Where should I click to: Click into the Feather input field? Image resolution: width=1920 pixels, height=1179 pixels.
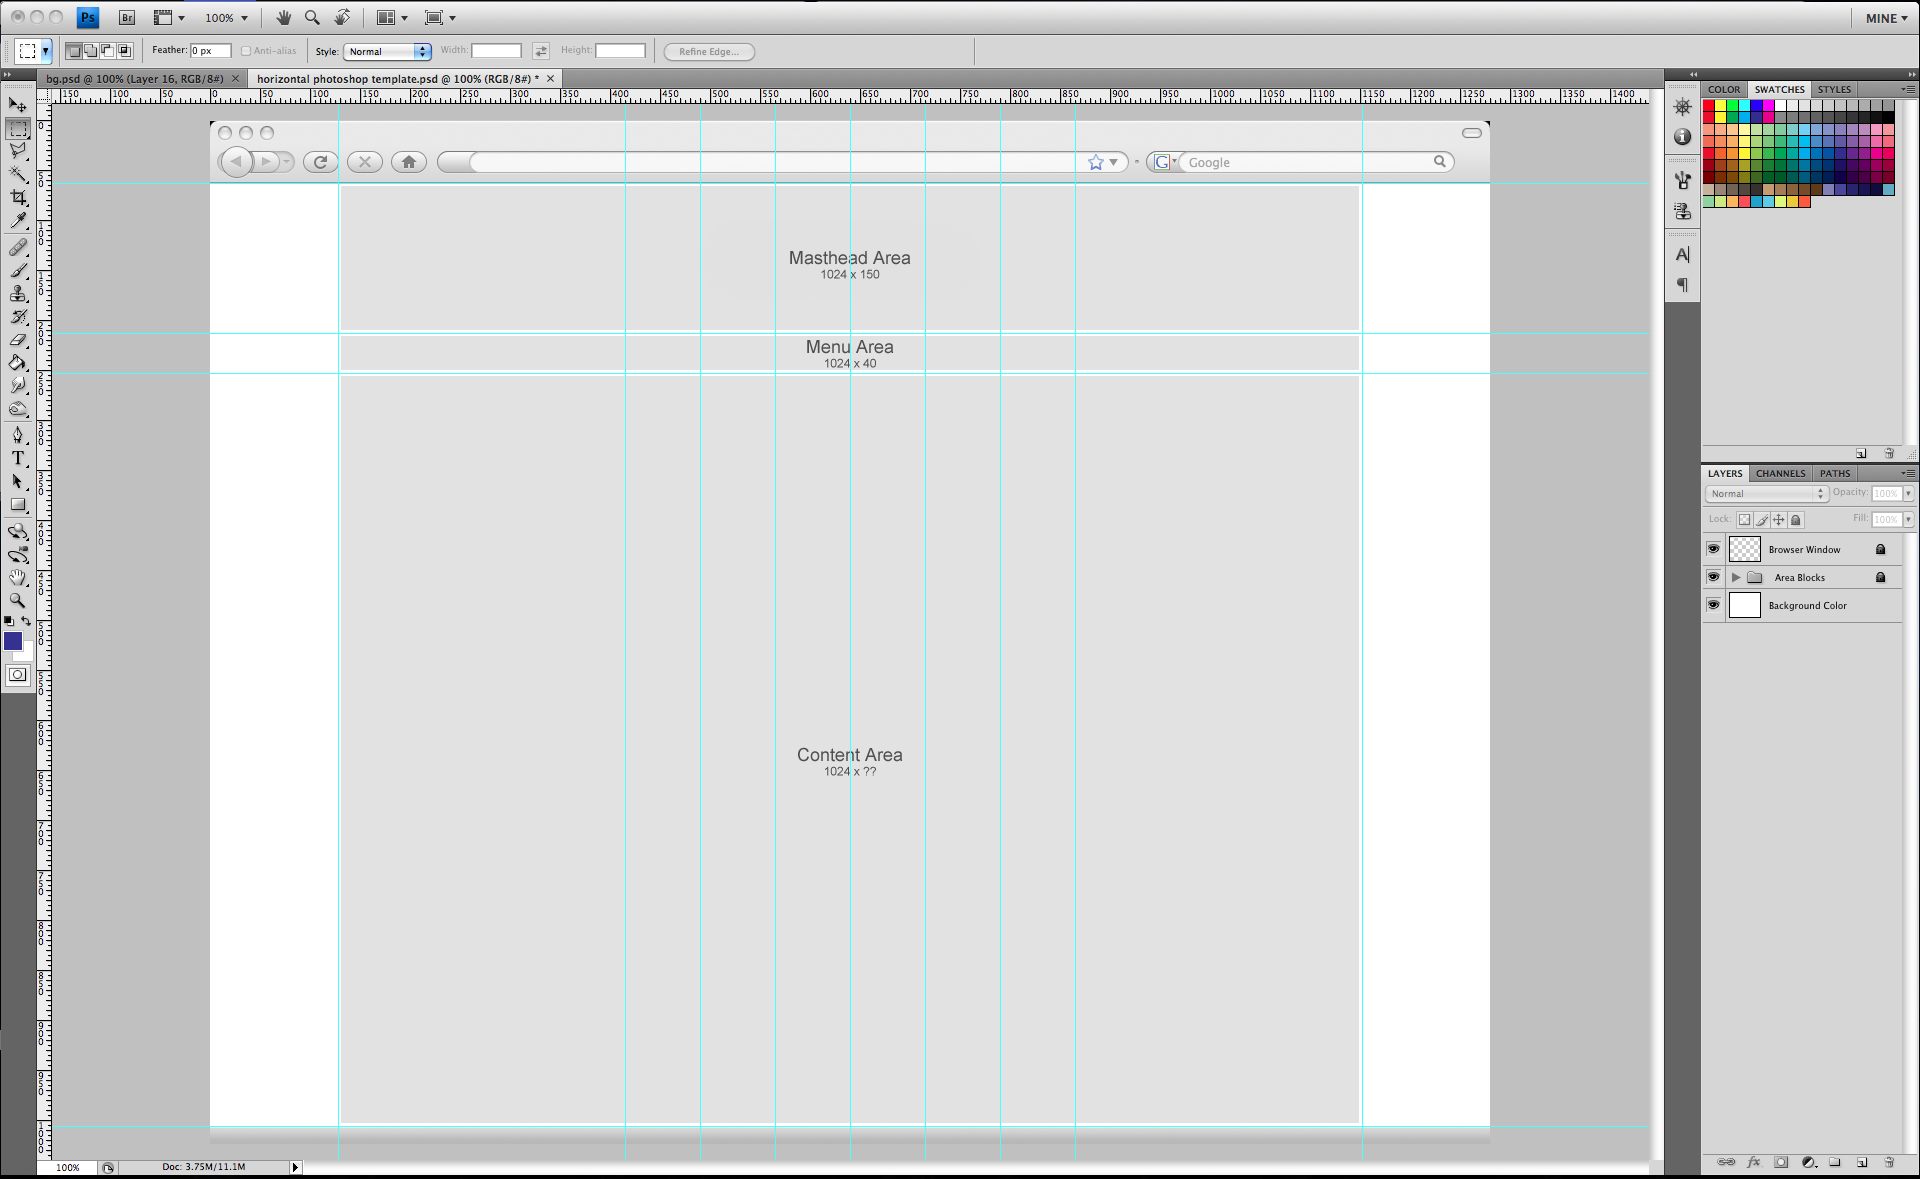(210, 50)
